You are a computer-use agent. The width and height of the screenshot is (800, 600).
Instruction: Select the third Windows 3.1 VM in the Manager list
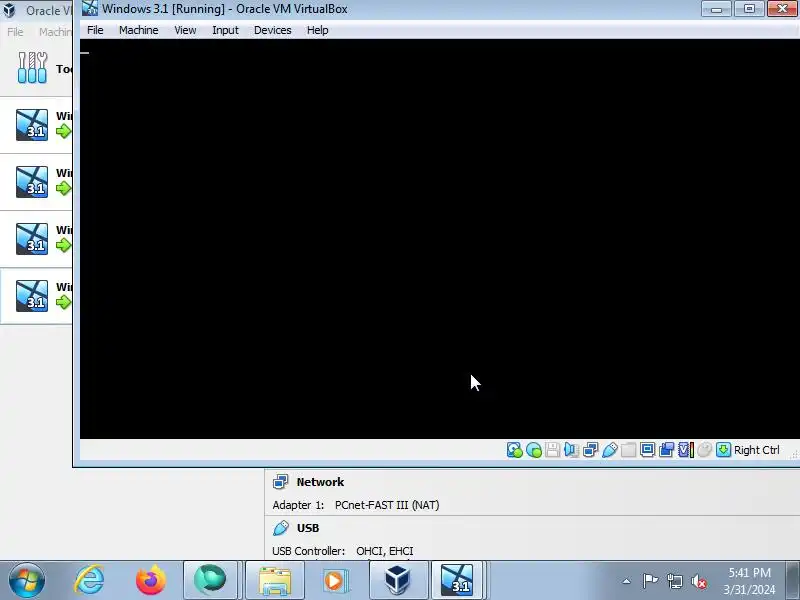[36, 239]
